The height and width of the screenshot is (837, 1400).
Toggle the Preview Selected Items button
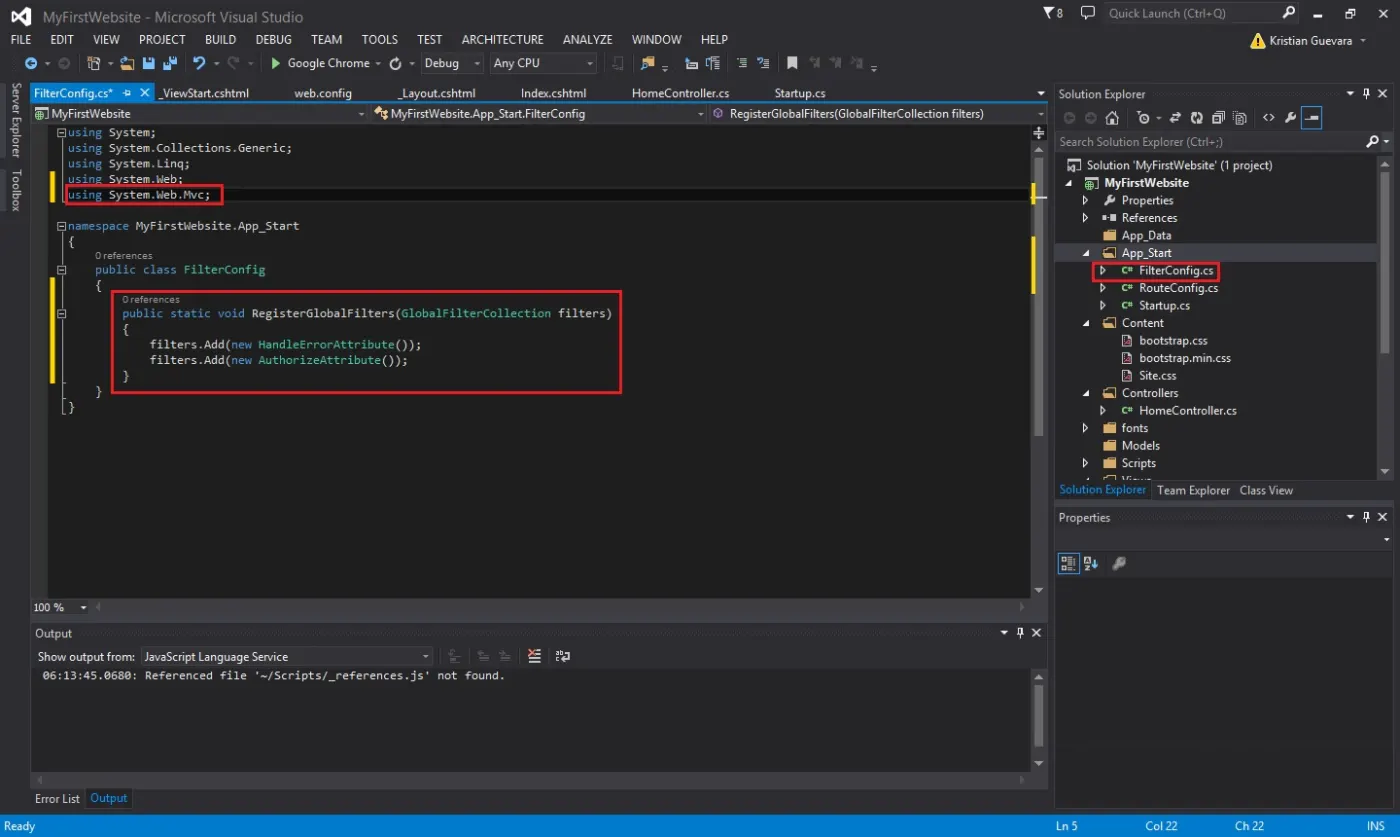pyautogui.click(x=1312, y=118)
